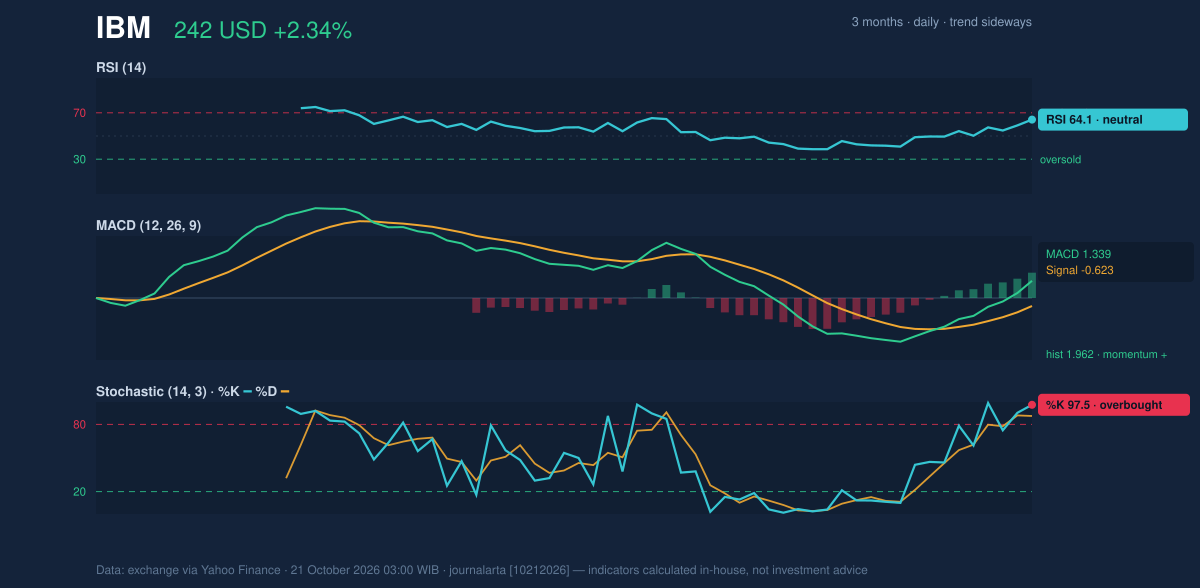Click the data source footer text

(482, 570)
